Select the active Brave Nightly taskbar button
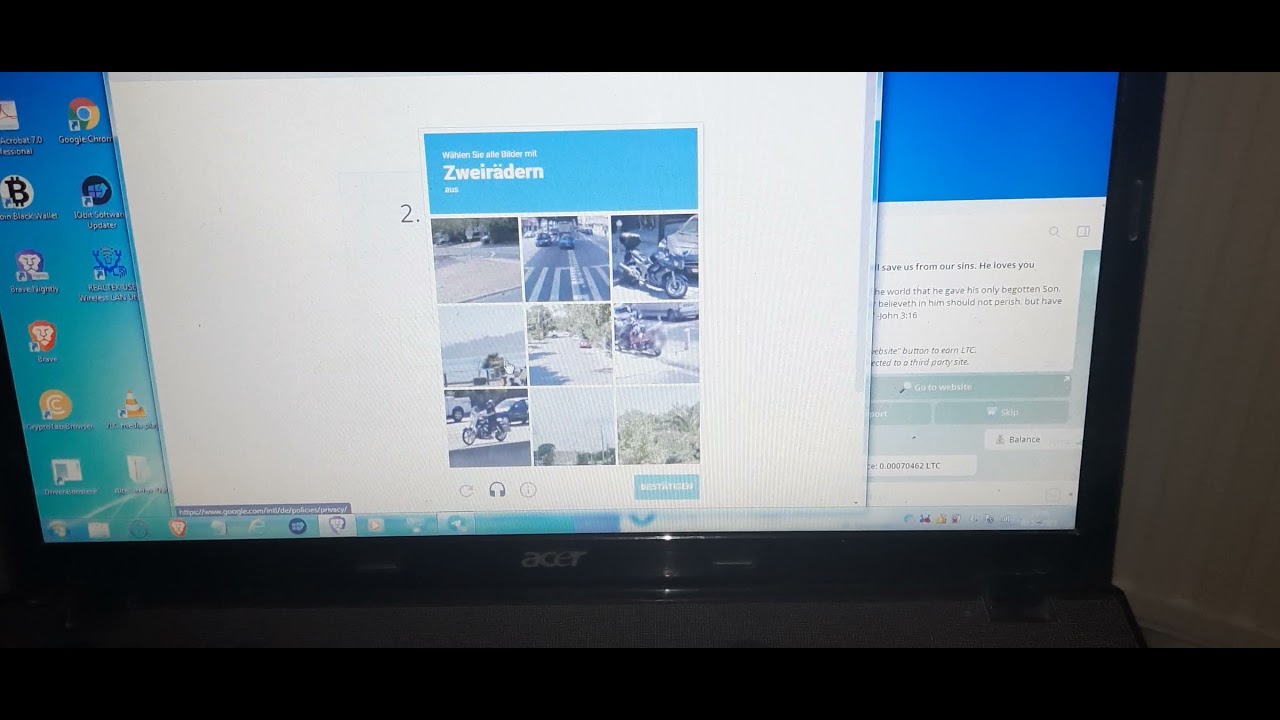1280x720 pixels. click(337, 525)
